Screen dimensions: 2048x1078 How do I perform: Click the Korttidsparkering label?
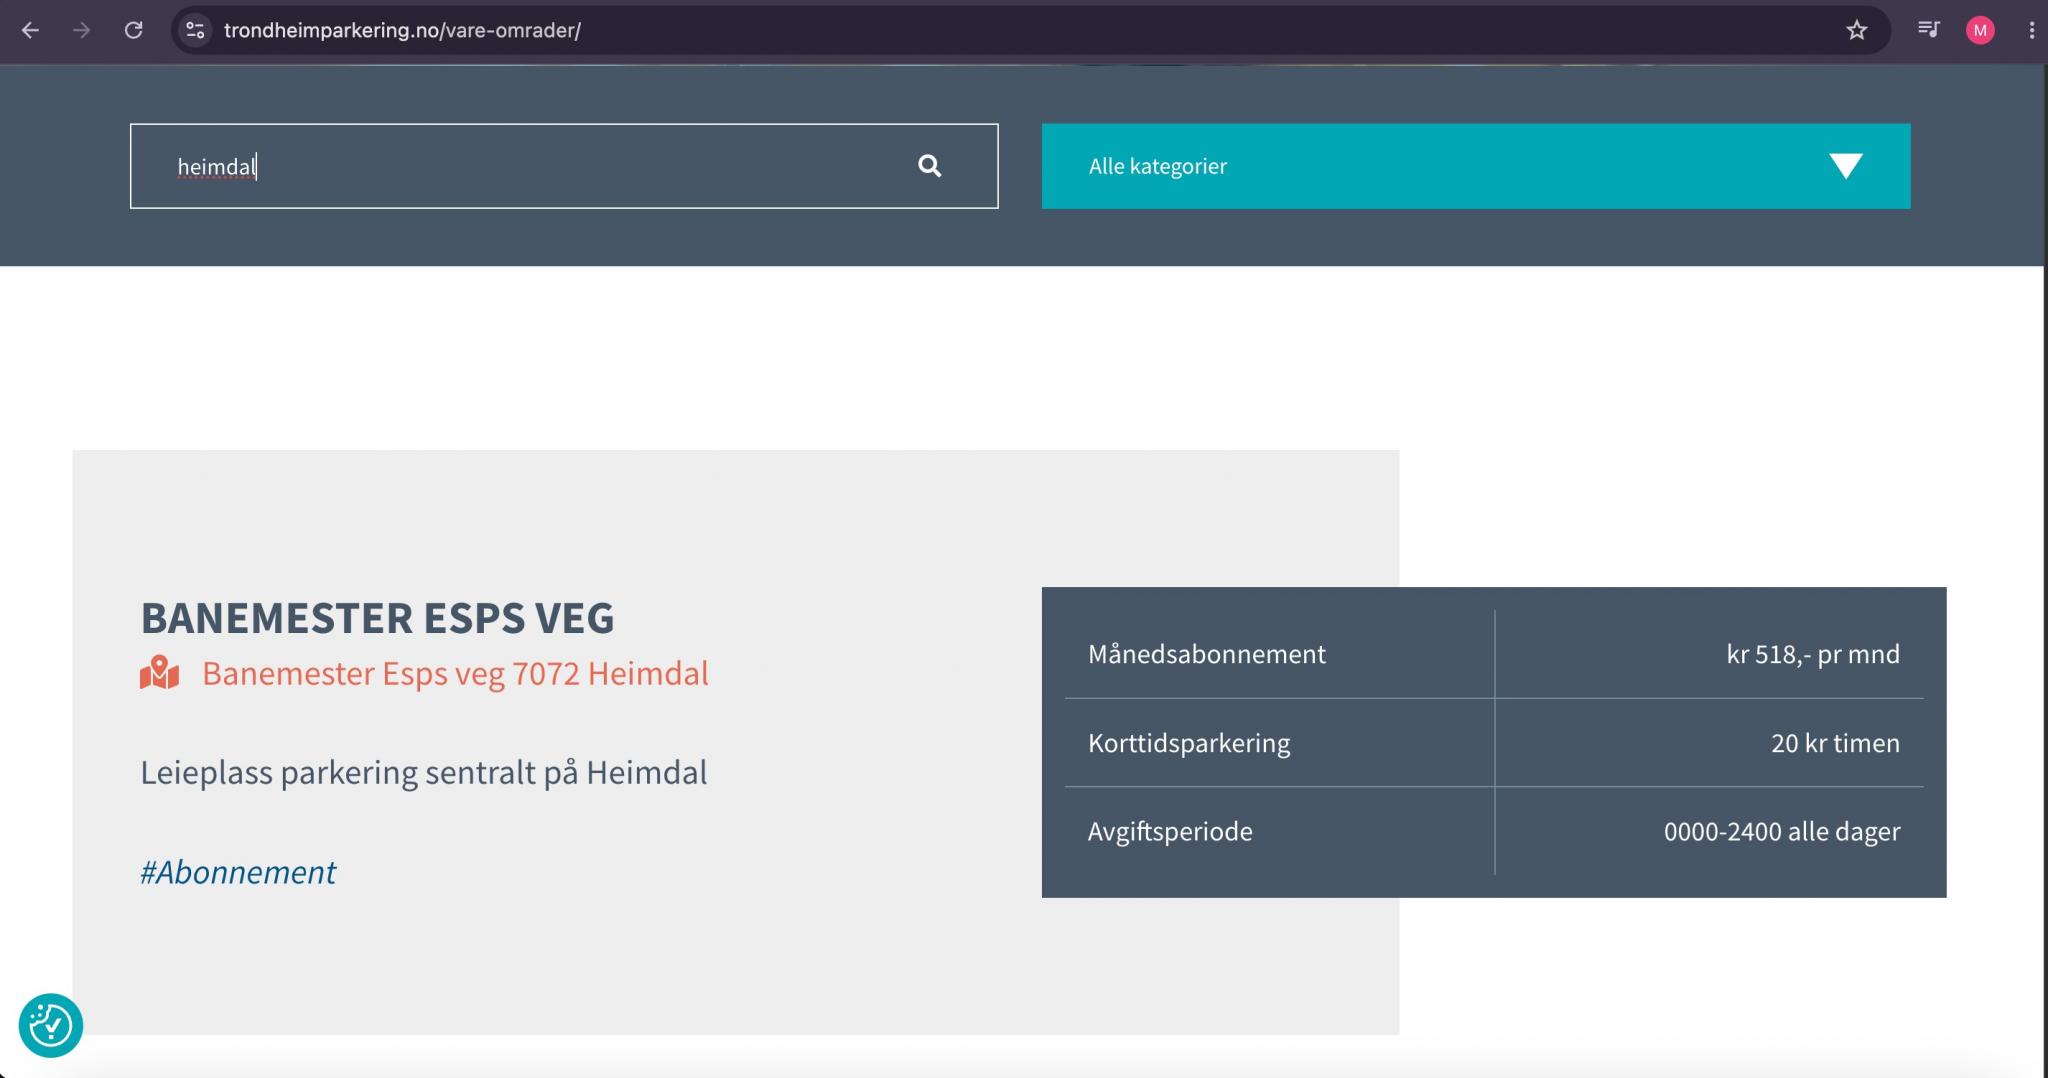point(1189,743)
